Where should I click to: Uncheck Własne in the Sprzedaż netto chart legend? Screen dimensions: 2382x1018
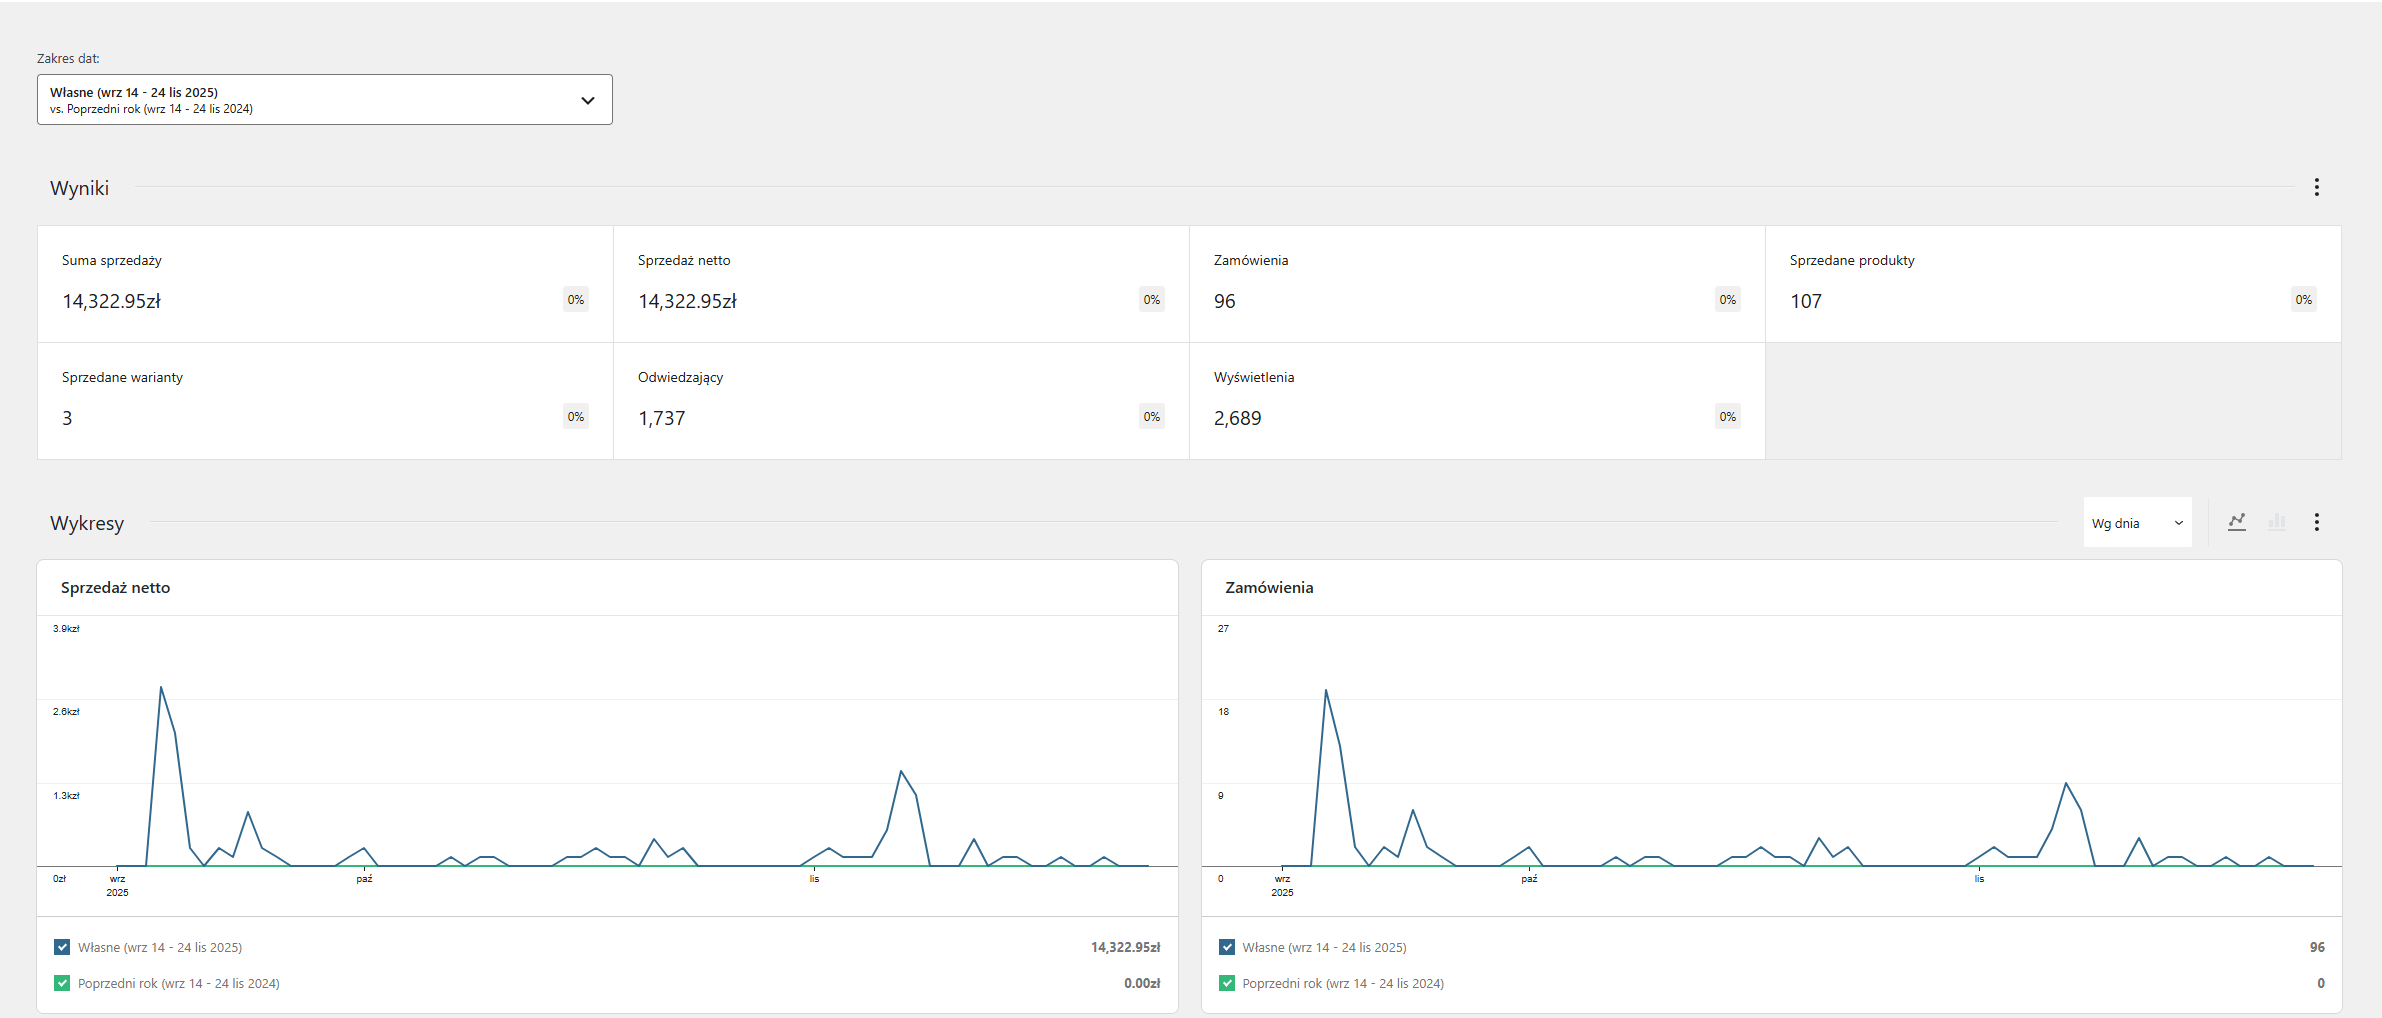[x=62, y=947]
